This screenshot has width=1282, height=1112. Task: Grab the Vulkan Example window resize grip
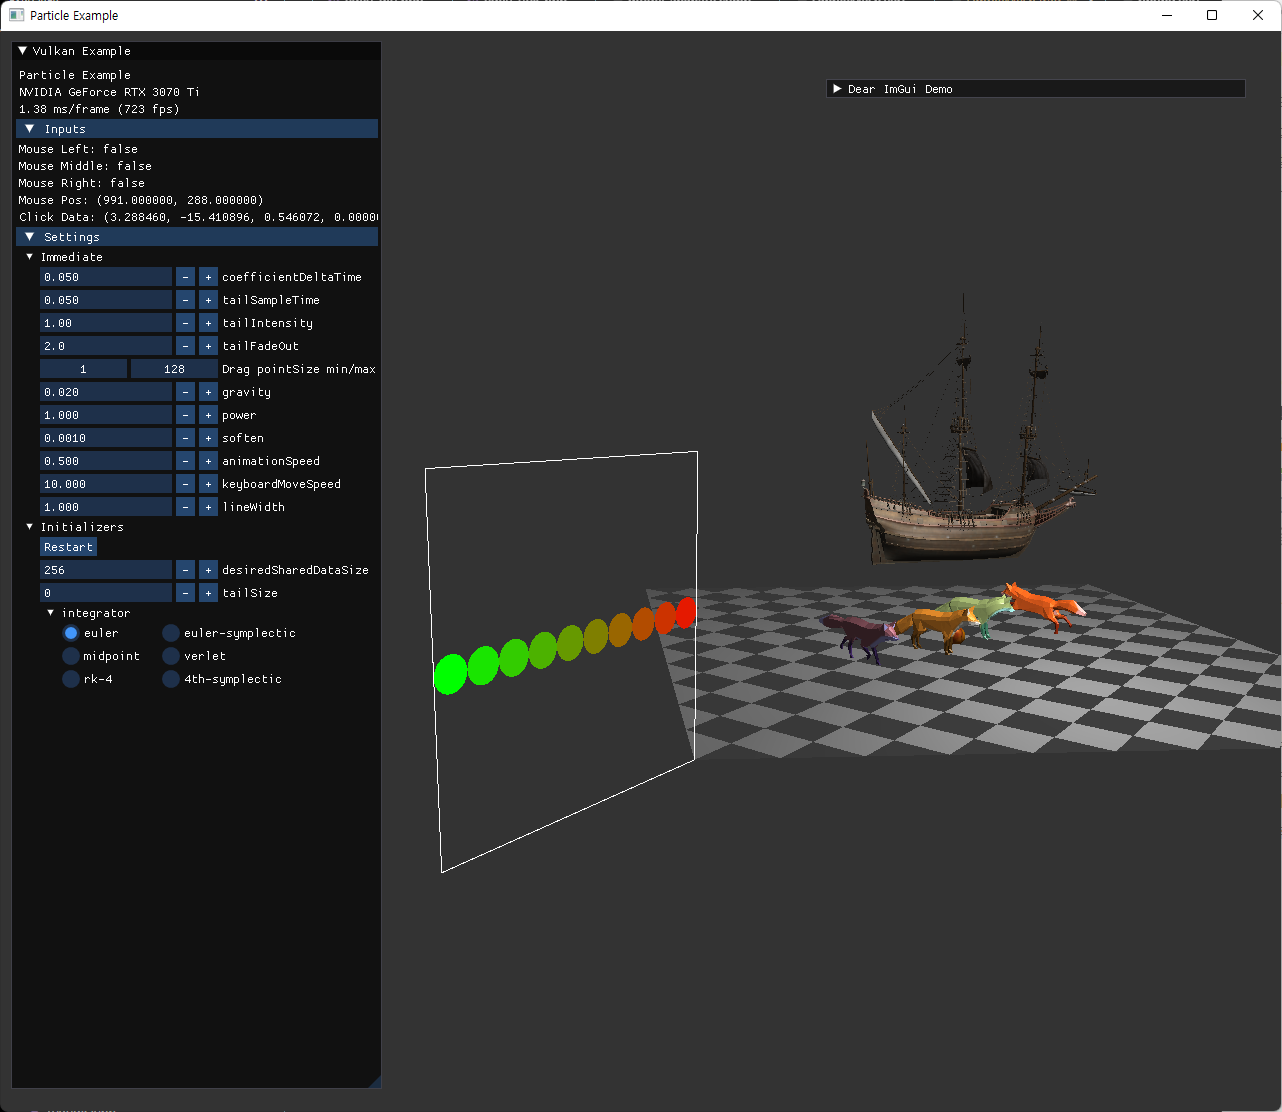pos(374,1081)
